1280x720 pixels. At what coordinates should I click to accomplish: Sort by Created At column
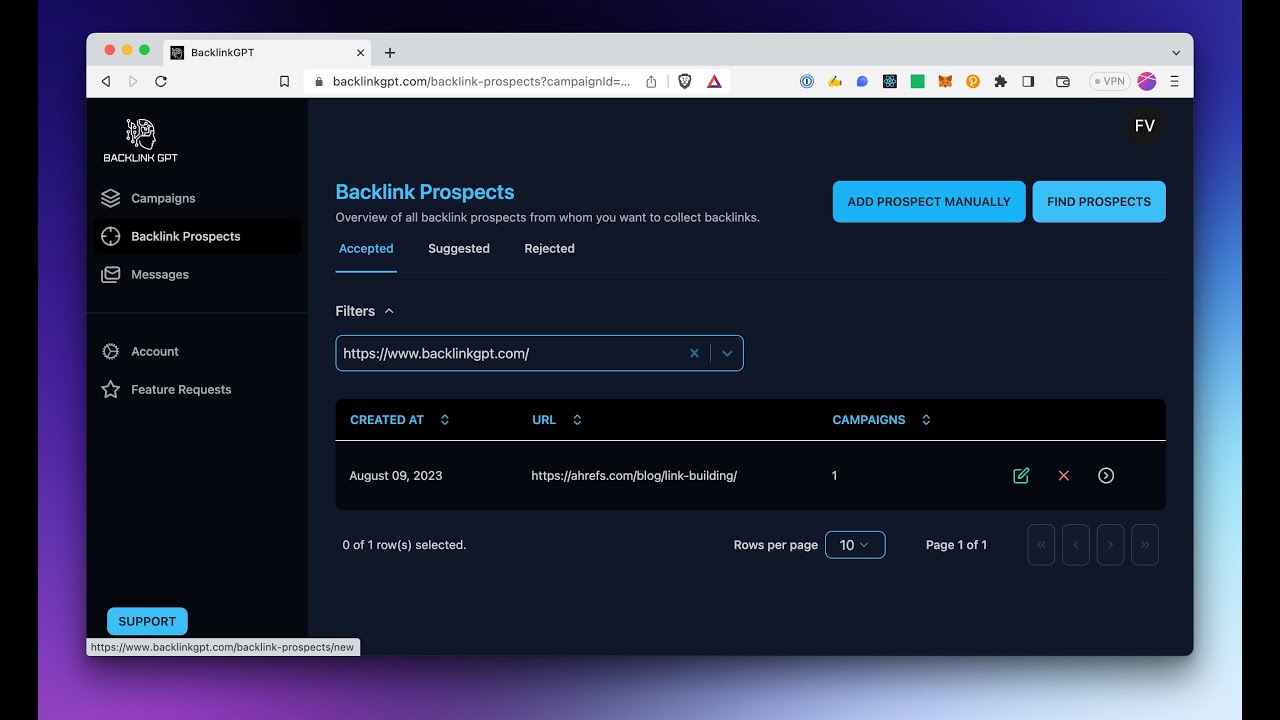[400, 420]
